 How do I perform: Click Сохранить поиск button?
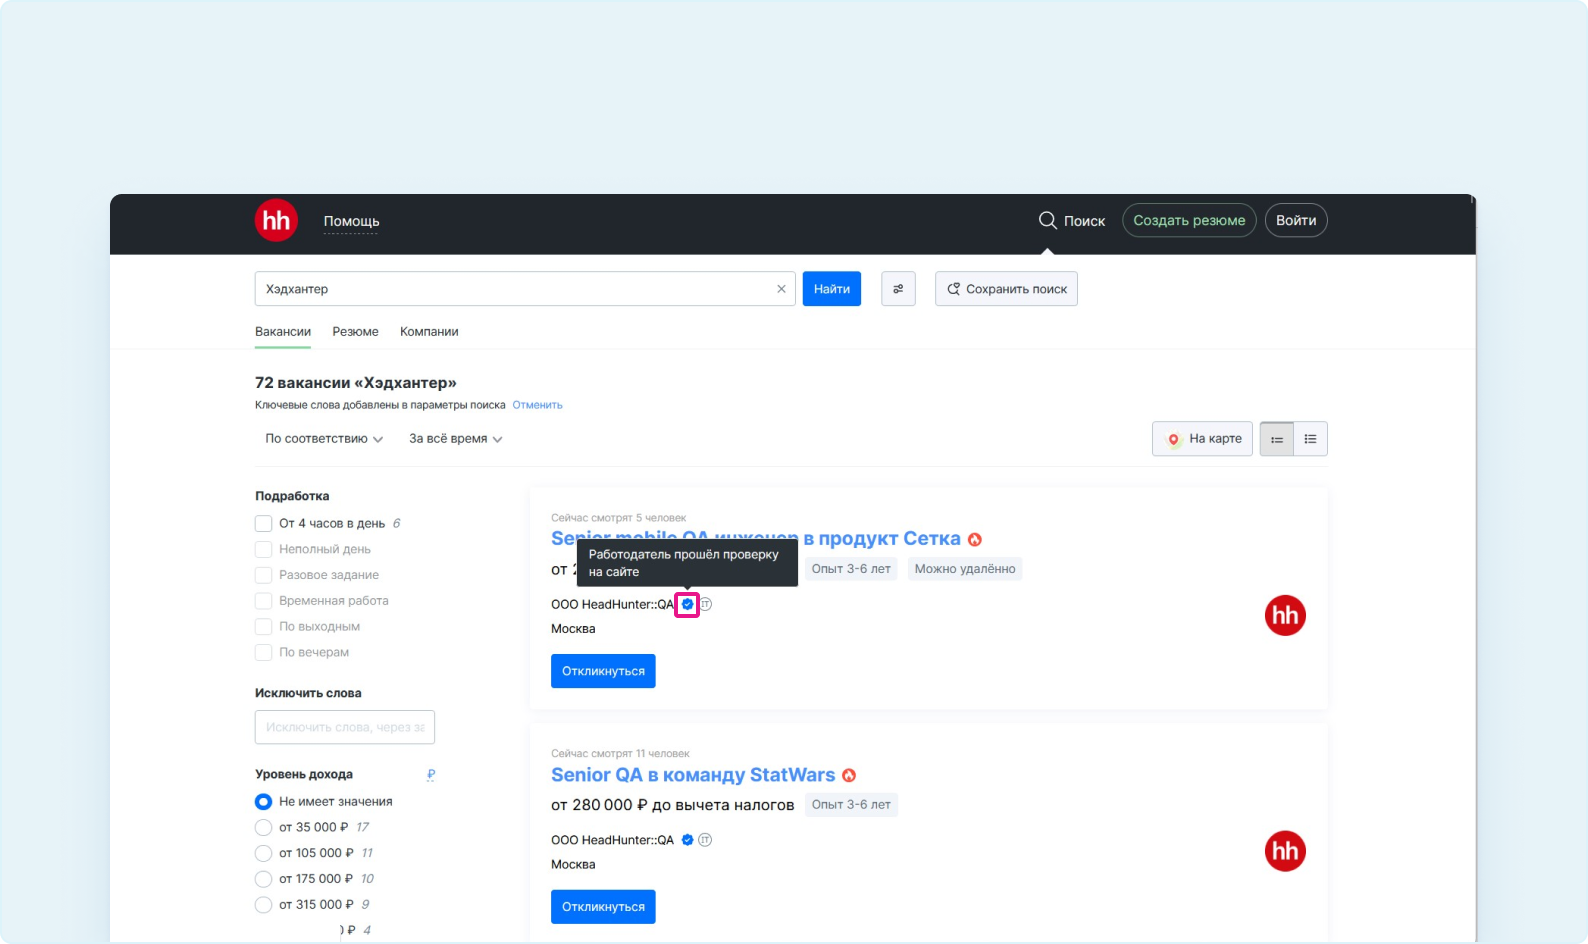point(1006,289)
